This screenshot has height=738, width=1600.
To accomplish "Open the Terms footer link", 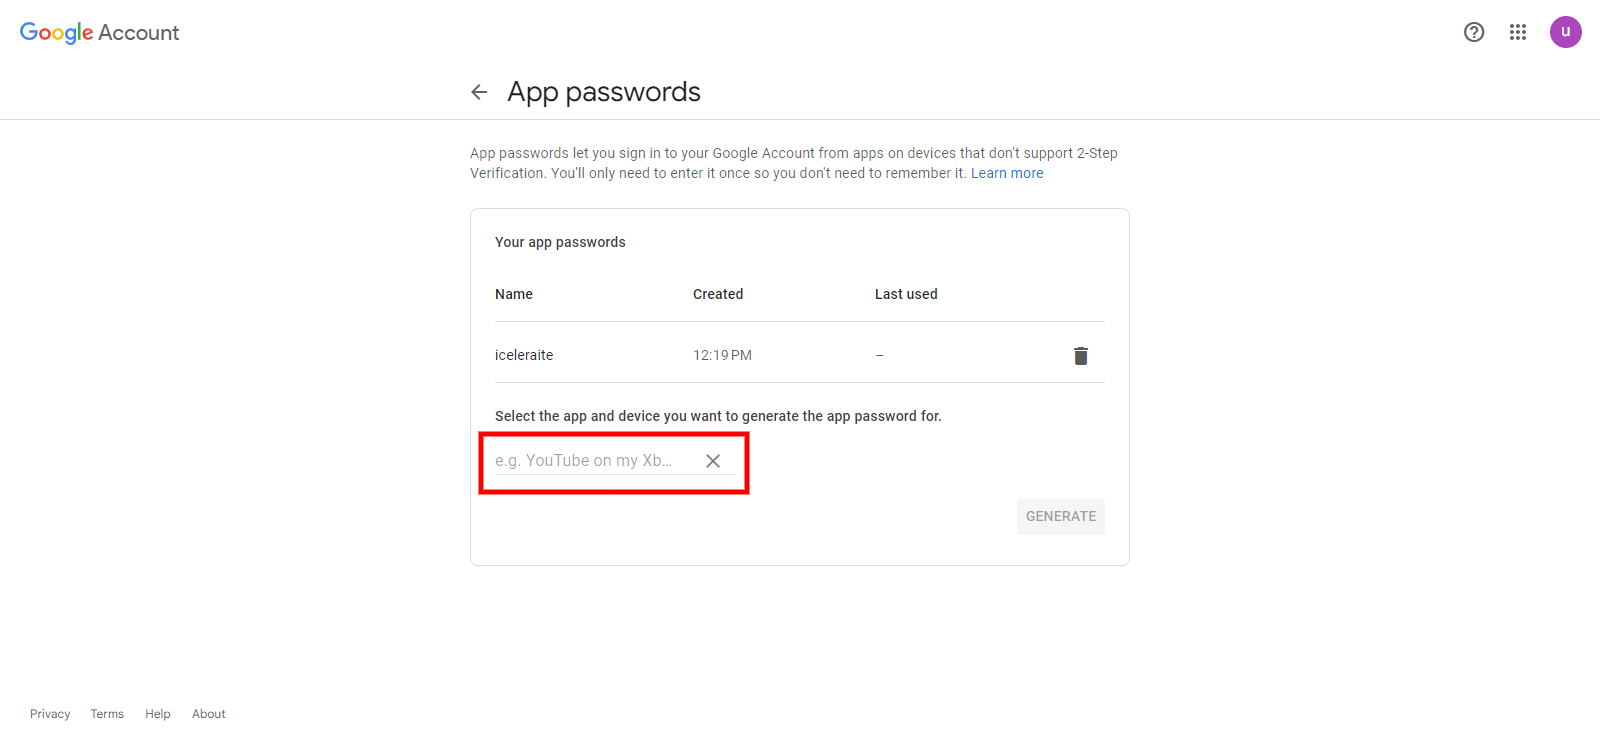I will coord(107,714).
